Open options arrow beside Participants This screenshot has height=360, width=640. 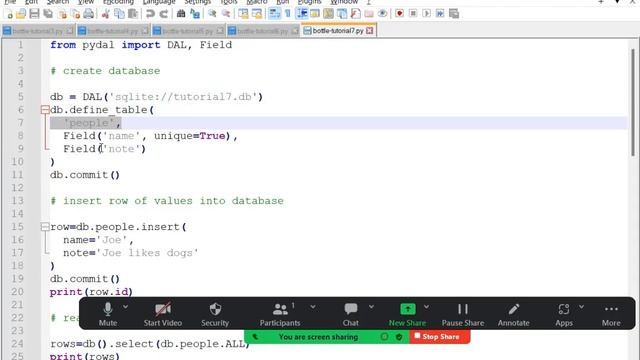click(313, 307)
